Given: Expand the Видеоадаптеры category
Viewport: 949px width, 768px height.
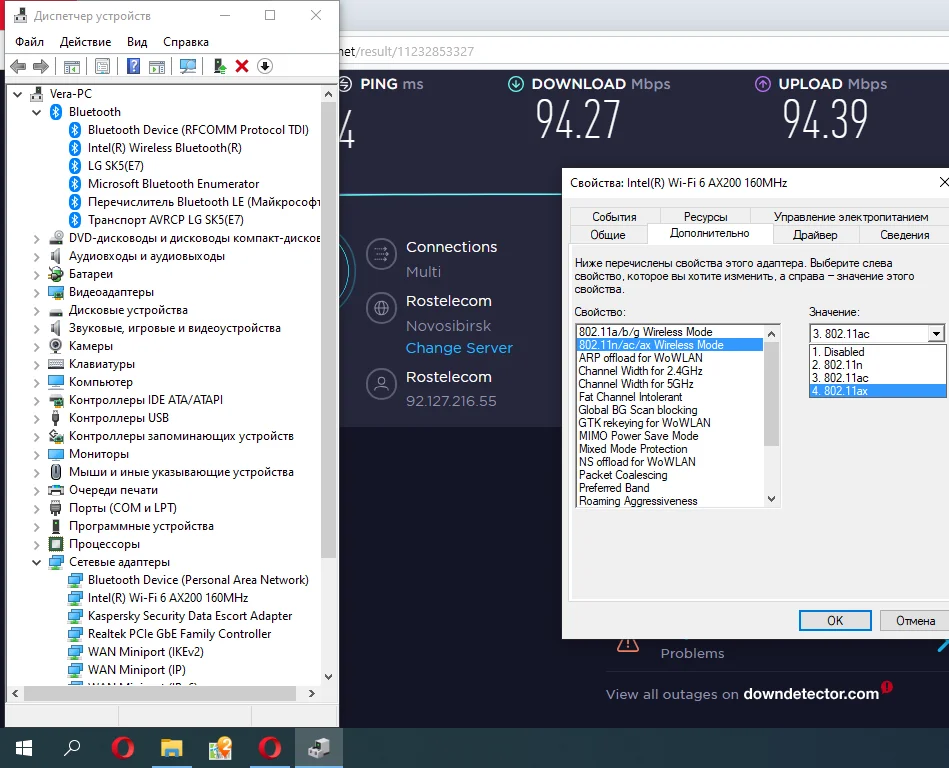Looking at the screenshot, I should (x=36, y=293).
